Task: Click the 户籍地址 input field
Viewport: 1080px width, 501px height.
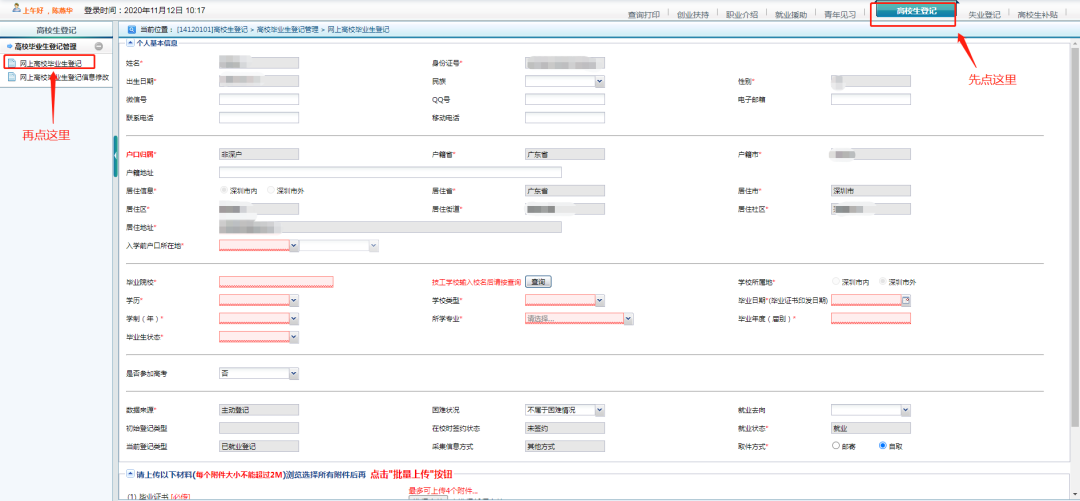Action: pyautogui.click(x=391, y=172)
